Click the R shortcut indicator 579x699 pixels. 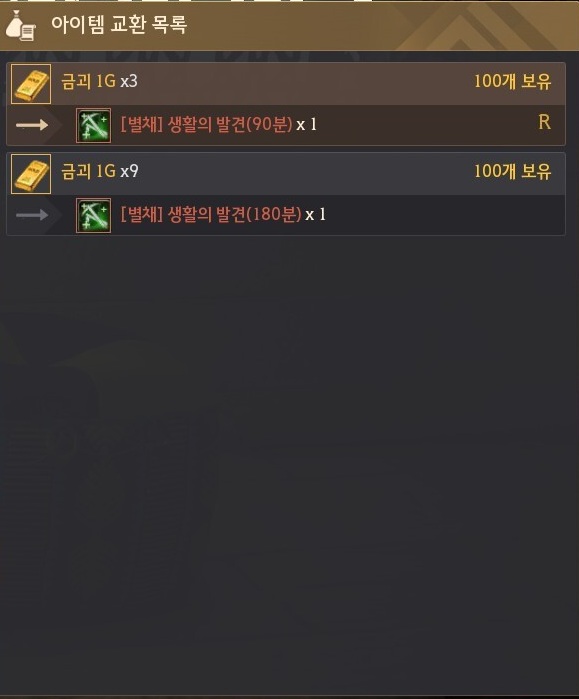[544, 122]
